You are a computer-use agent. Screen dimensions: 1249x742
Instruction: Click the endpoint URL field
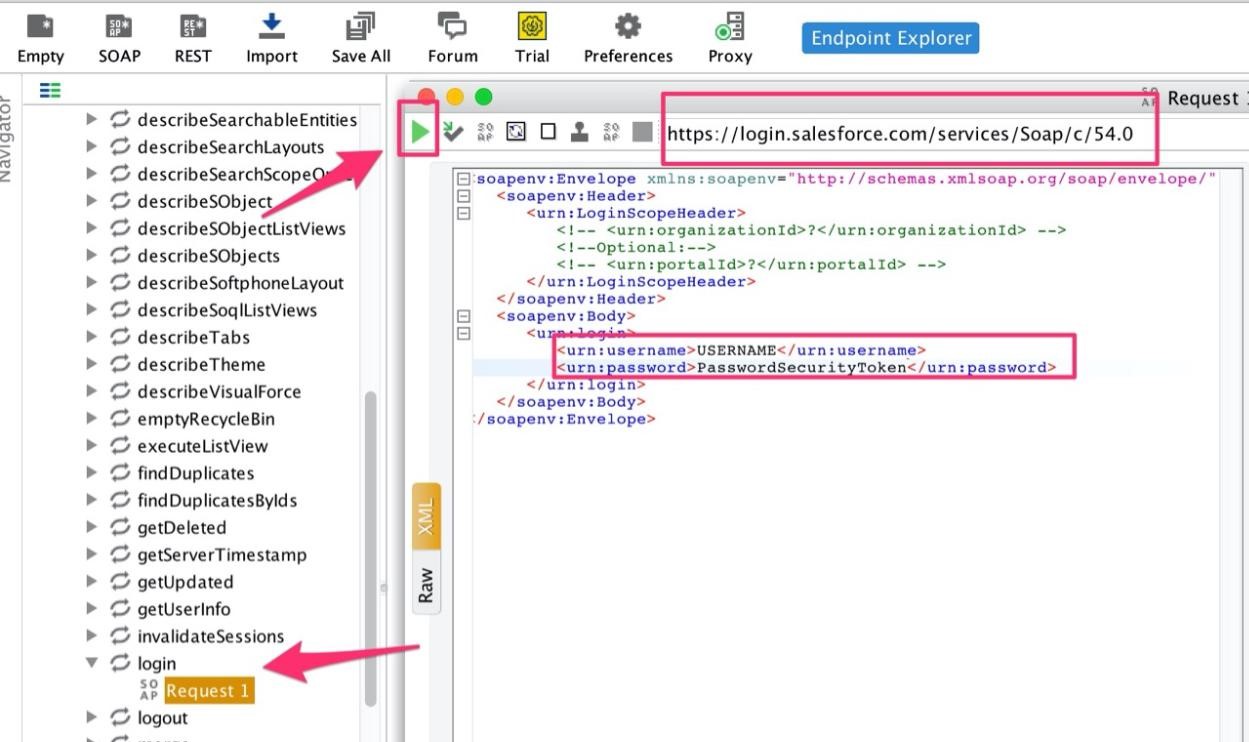900,133
